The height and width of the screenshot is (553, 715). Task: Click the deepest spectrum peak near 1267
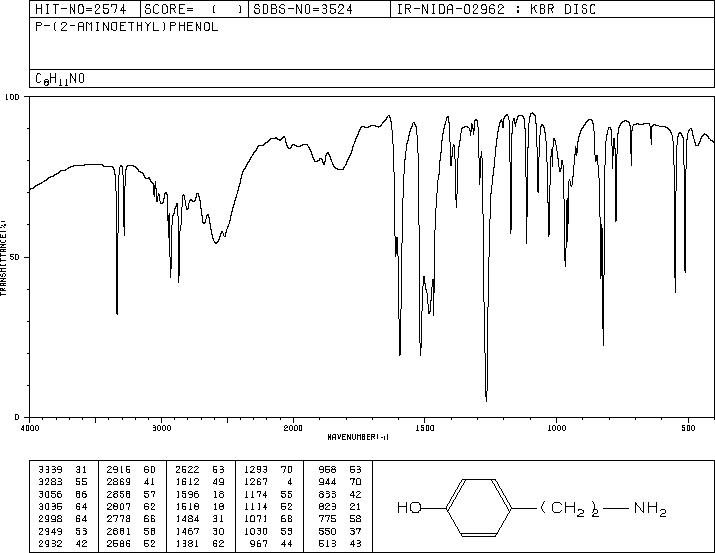[x=487, y=401]
